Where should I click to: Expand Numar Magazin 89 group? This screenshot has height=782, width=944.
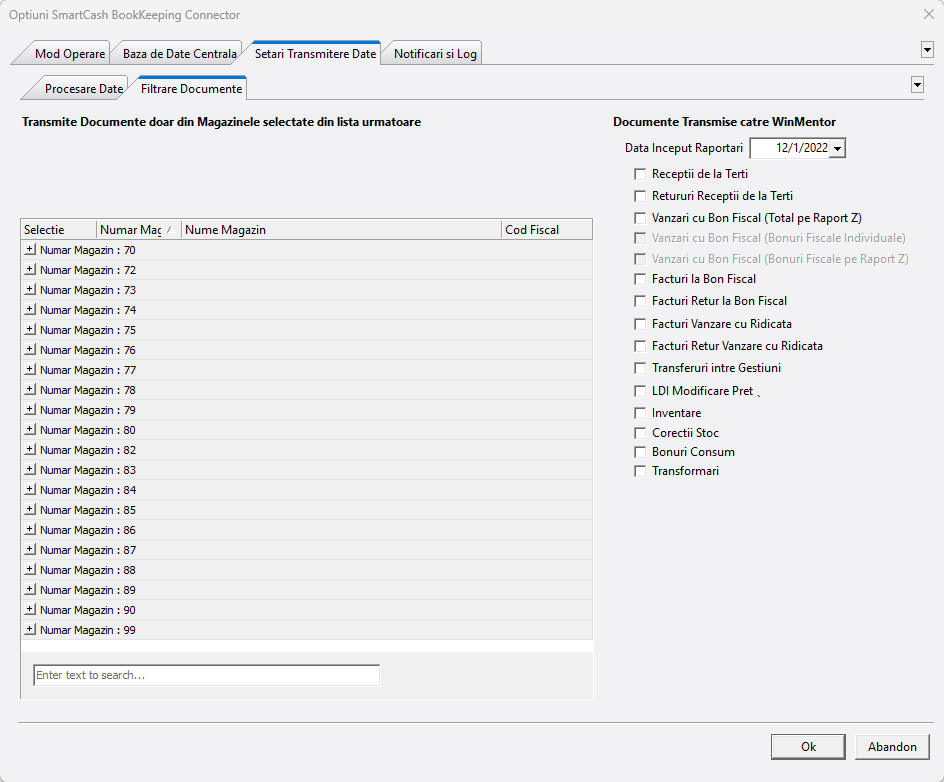[x=30, y=589]
